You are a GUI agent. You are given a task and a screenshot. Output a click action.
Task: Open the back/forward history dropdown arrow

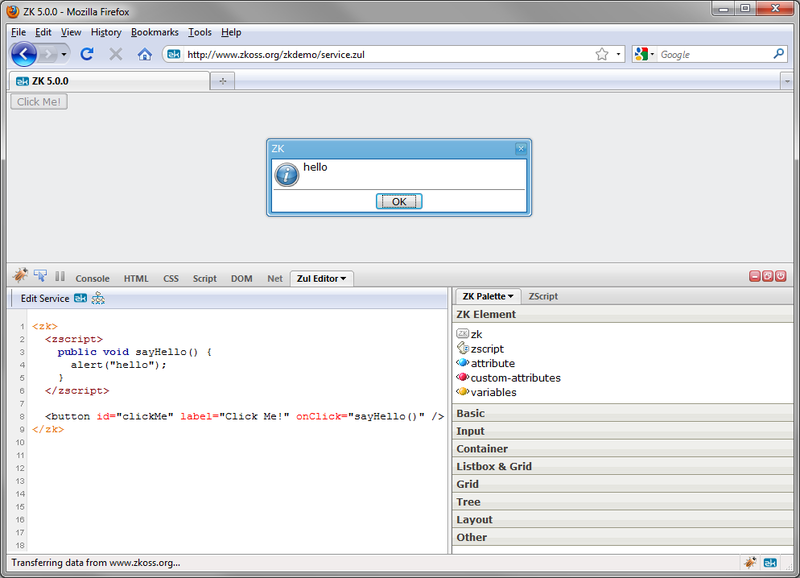(x=64, y=54)
